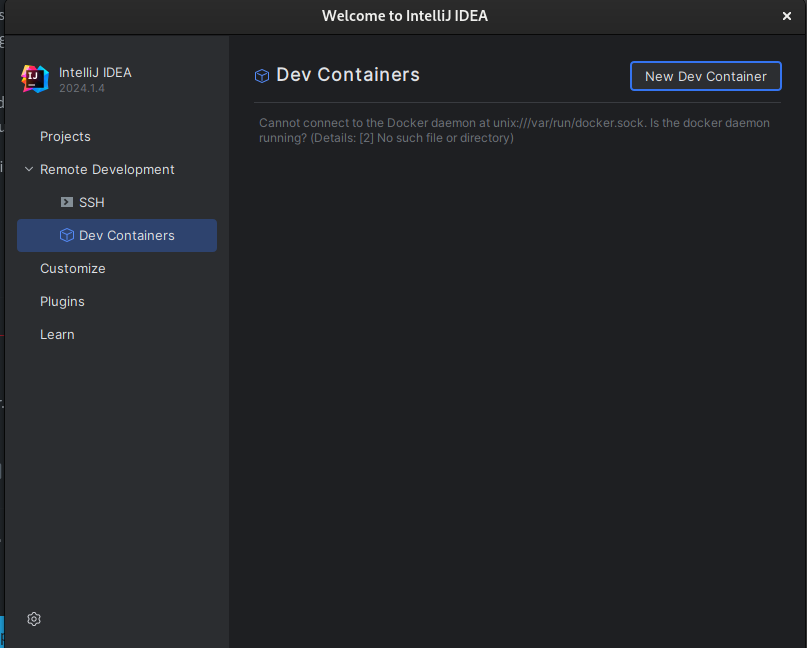Select the SSH entry label
This screenshot has width=807, height=648.
(92, 202)
